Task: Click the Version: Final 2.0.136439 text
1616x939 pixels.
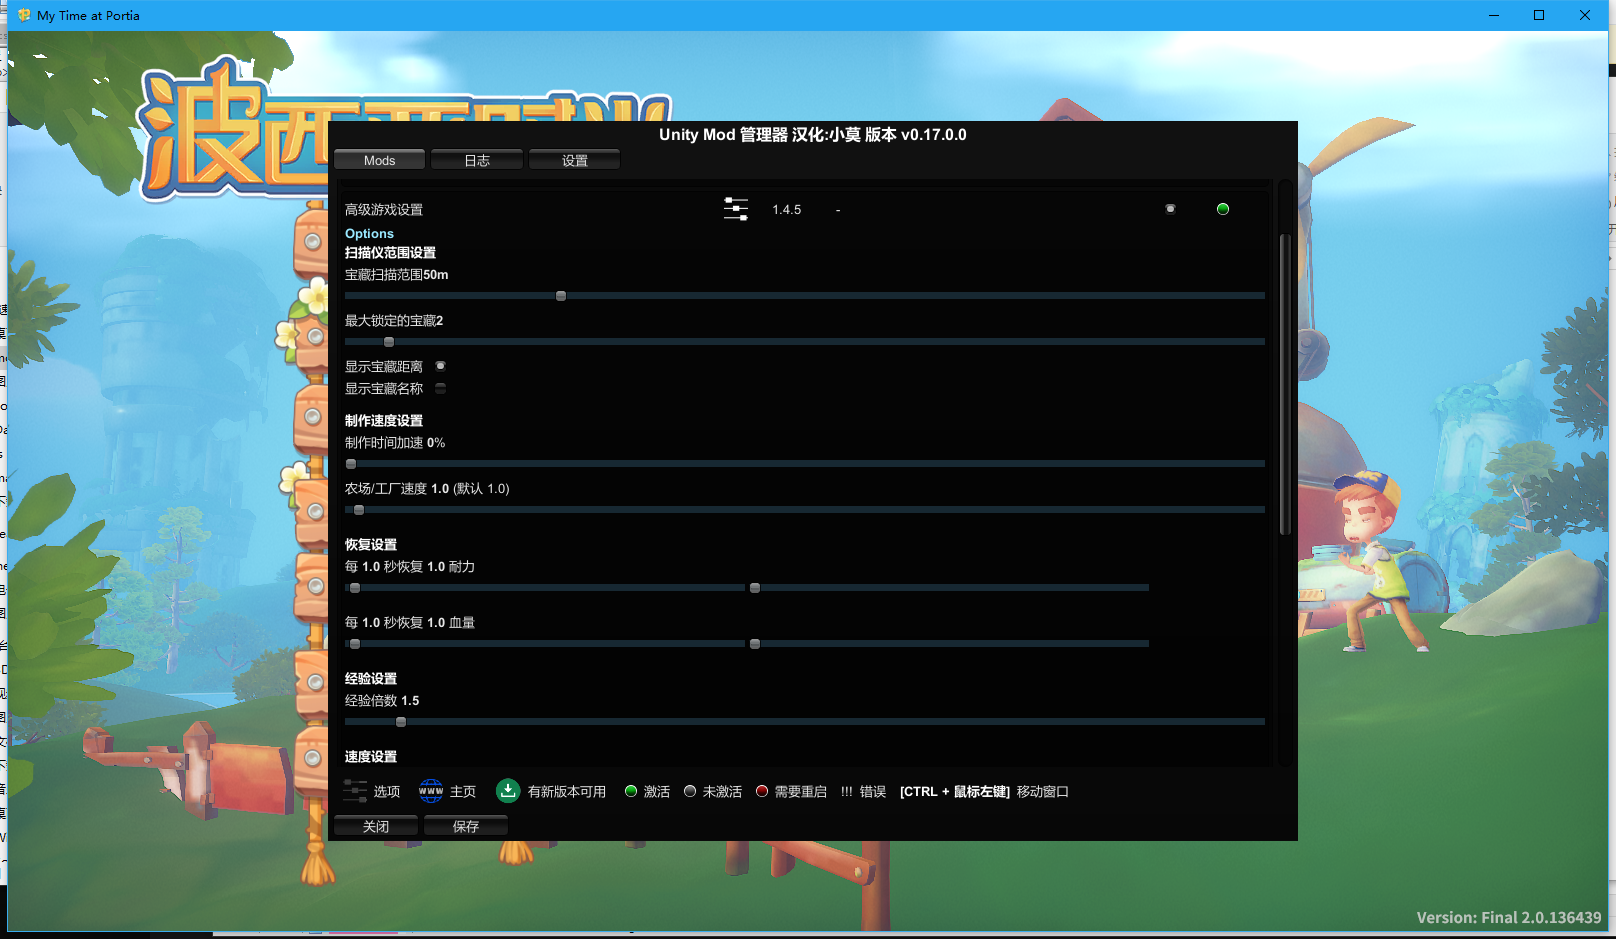Action: point(1508,917)
